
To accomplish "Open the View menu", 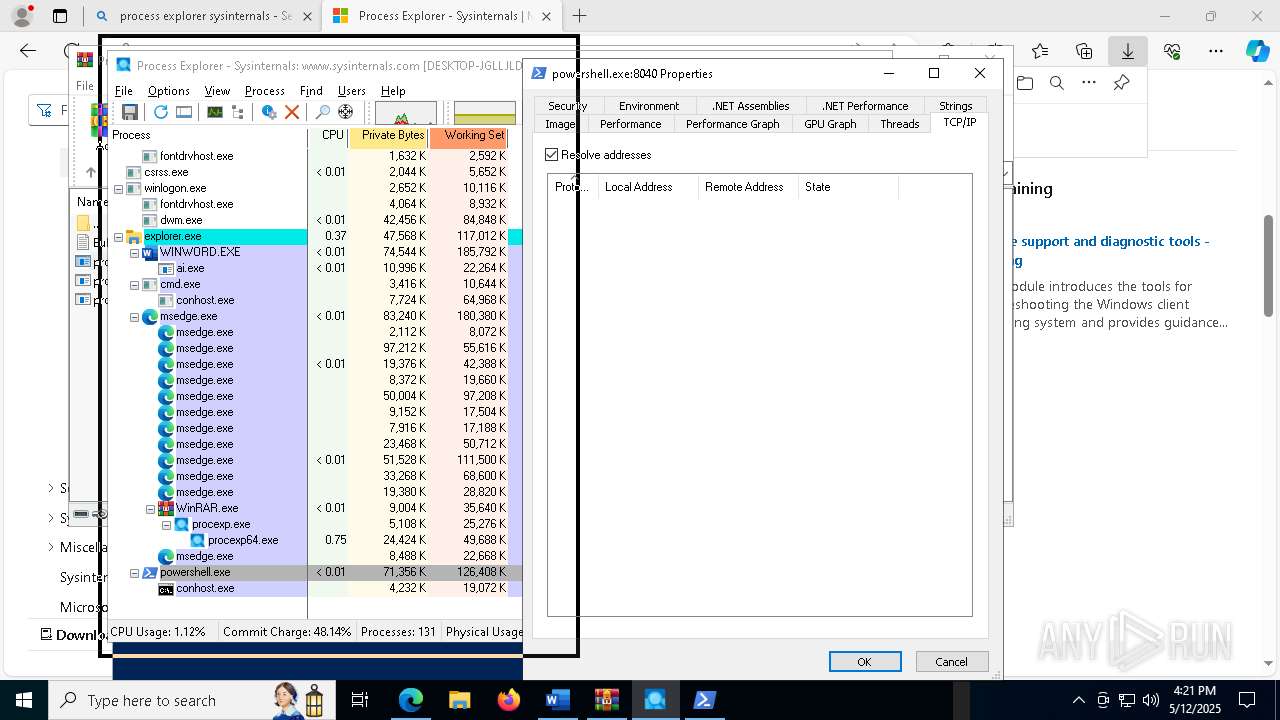I will tap(217, 91).
